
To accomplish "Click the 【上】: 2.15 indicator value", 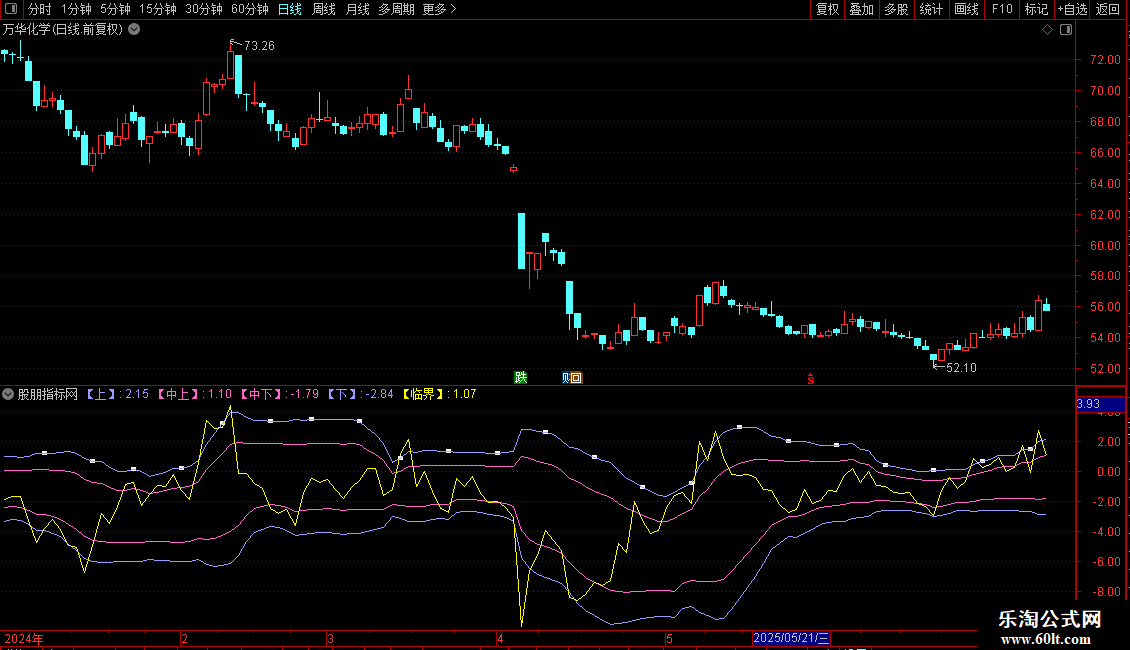I will tap(117, 394).
